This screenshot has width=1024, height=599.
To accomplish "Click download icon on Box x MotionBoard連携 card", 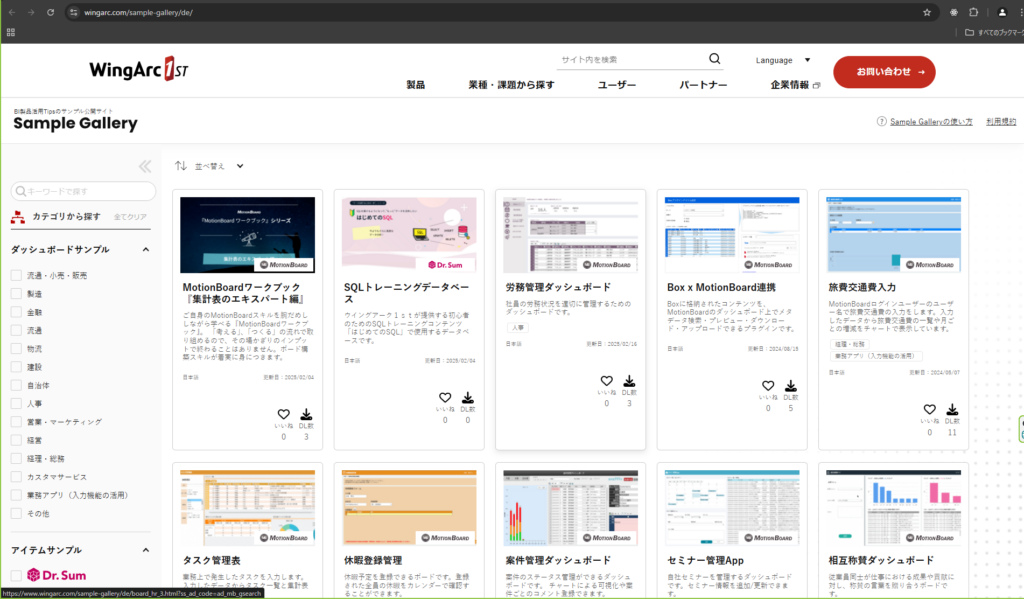I will tap(791, 385).
